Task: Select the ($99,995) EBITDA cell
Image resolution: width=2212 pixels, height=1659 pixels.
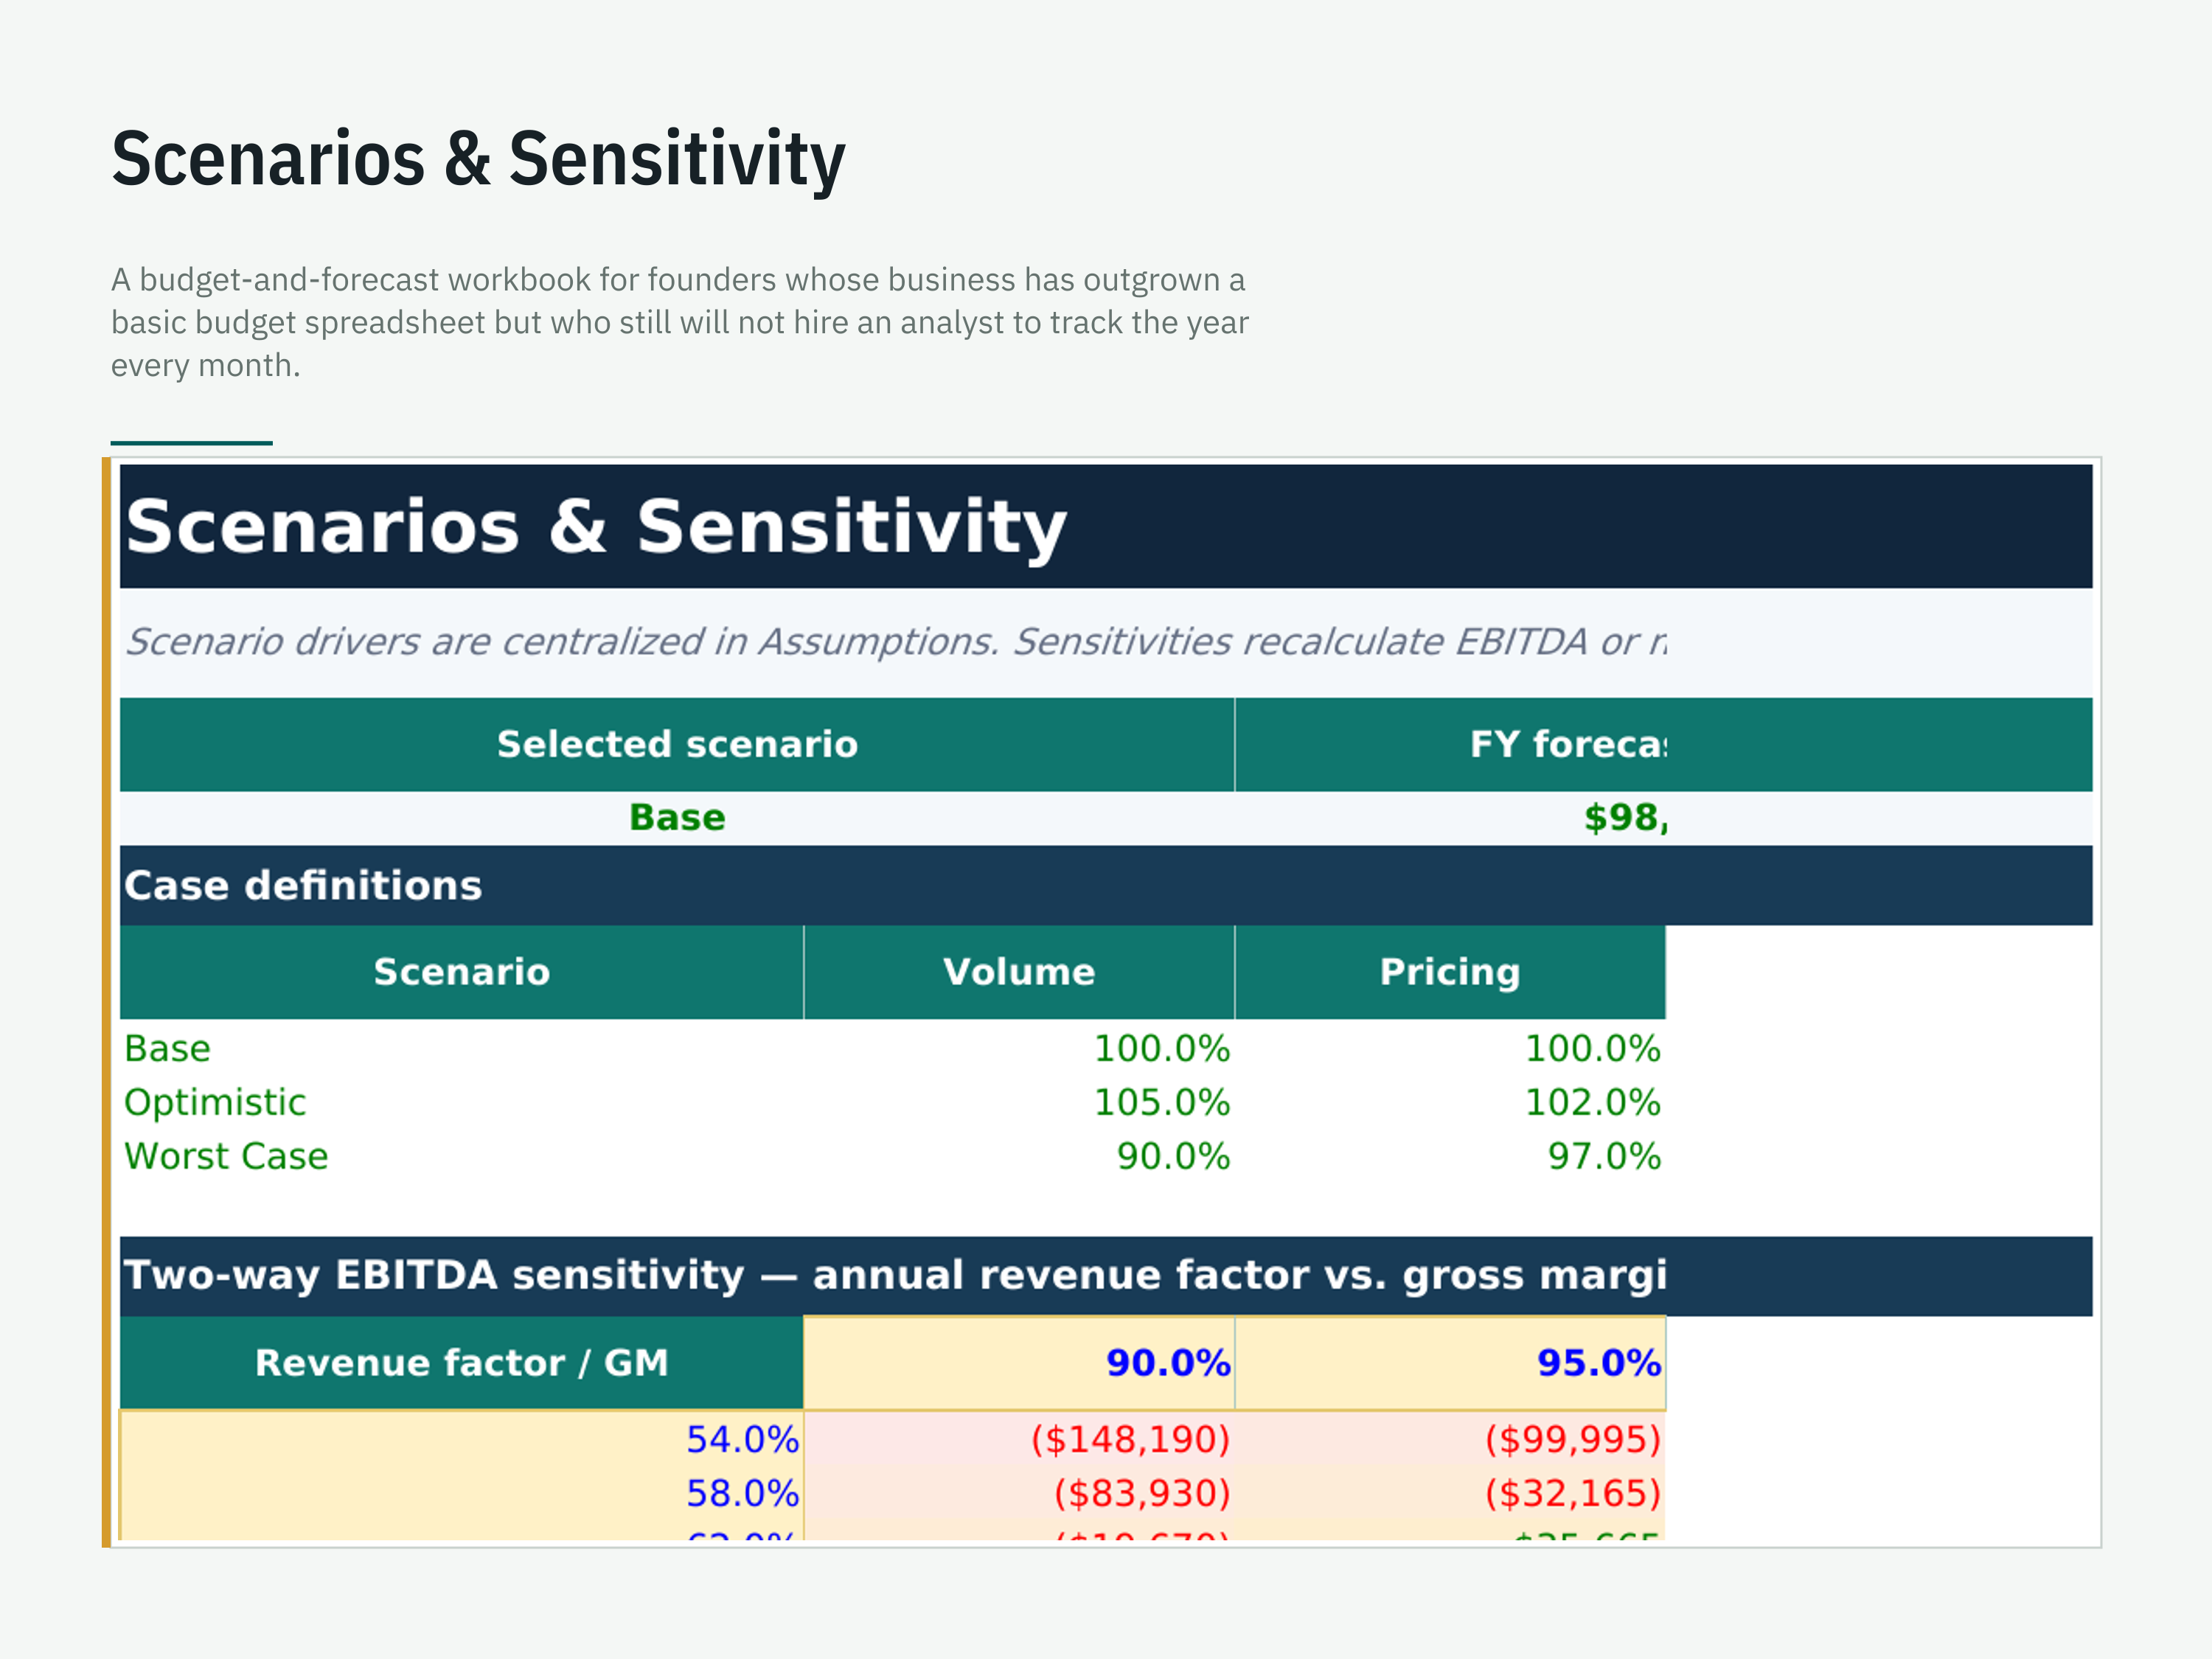Action: tap(1451, 1439)
